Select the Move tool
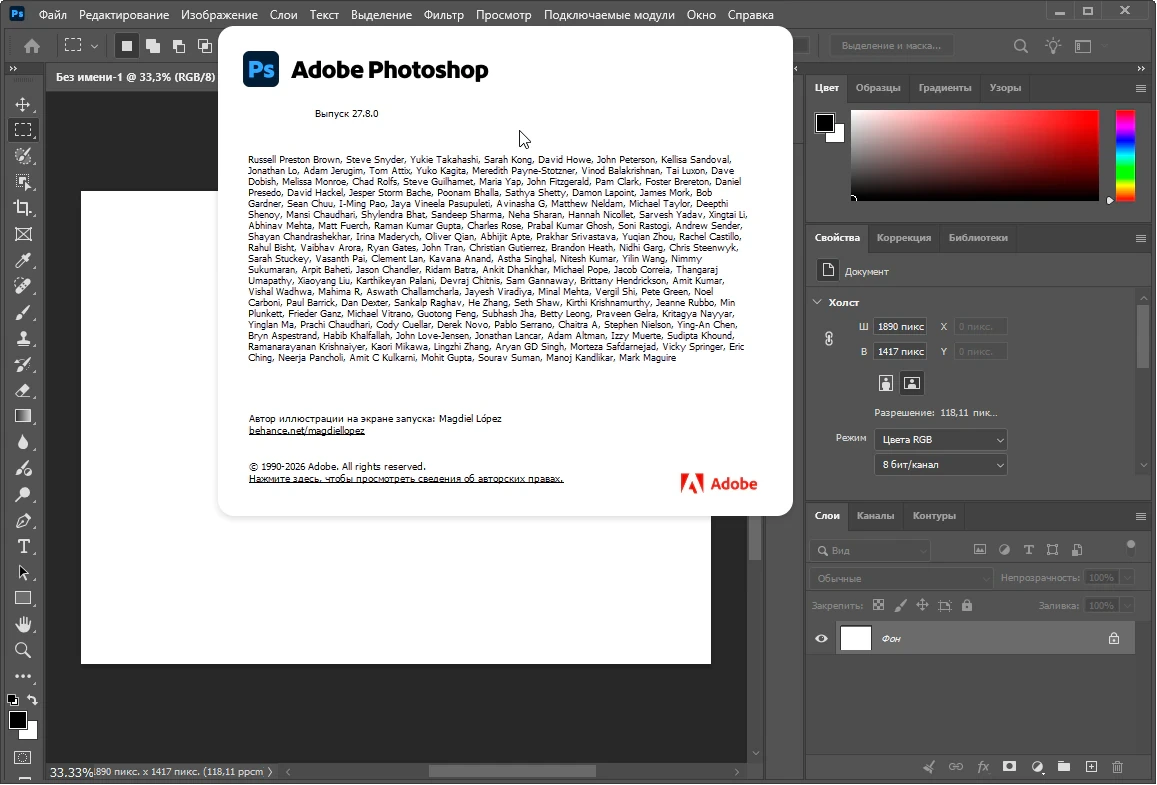 tap(23, 104)
